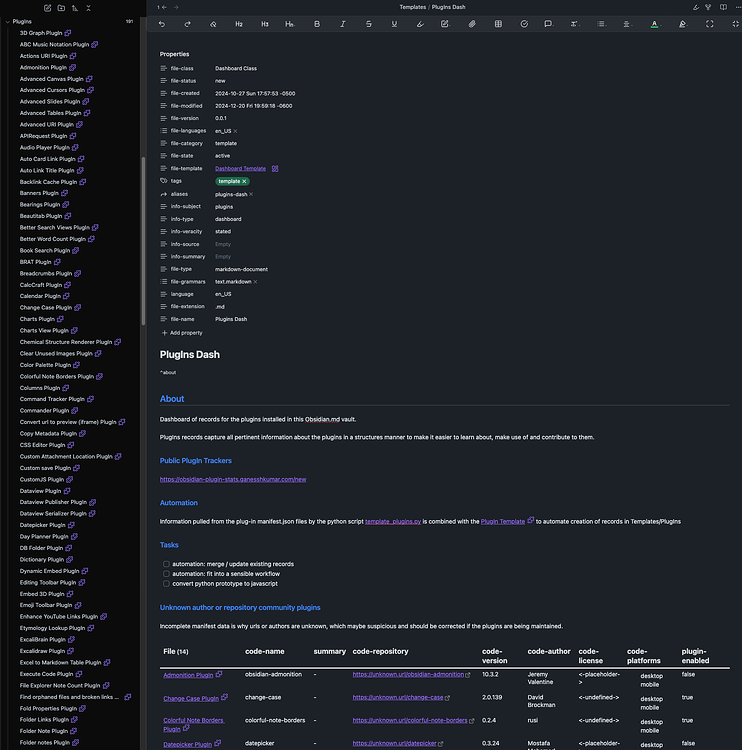Open Plugin Template link
This screenshot has height=750, width=742.
tap(503, 521)
